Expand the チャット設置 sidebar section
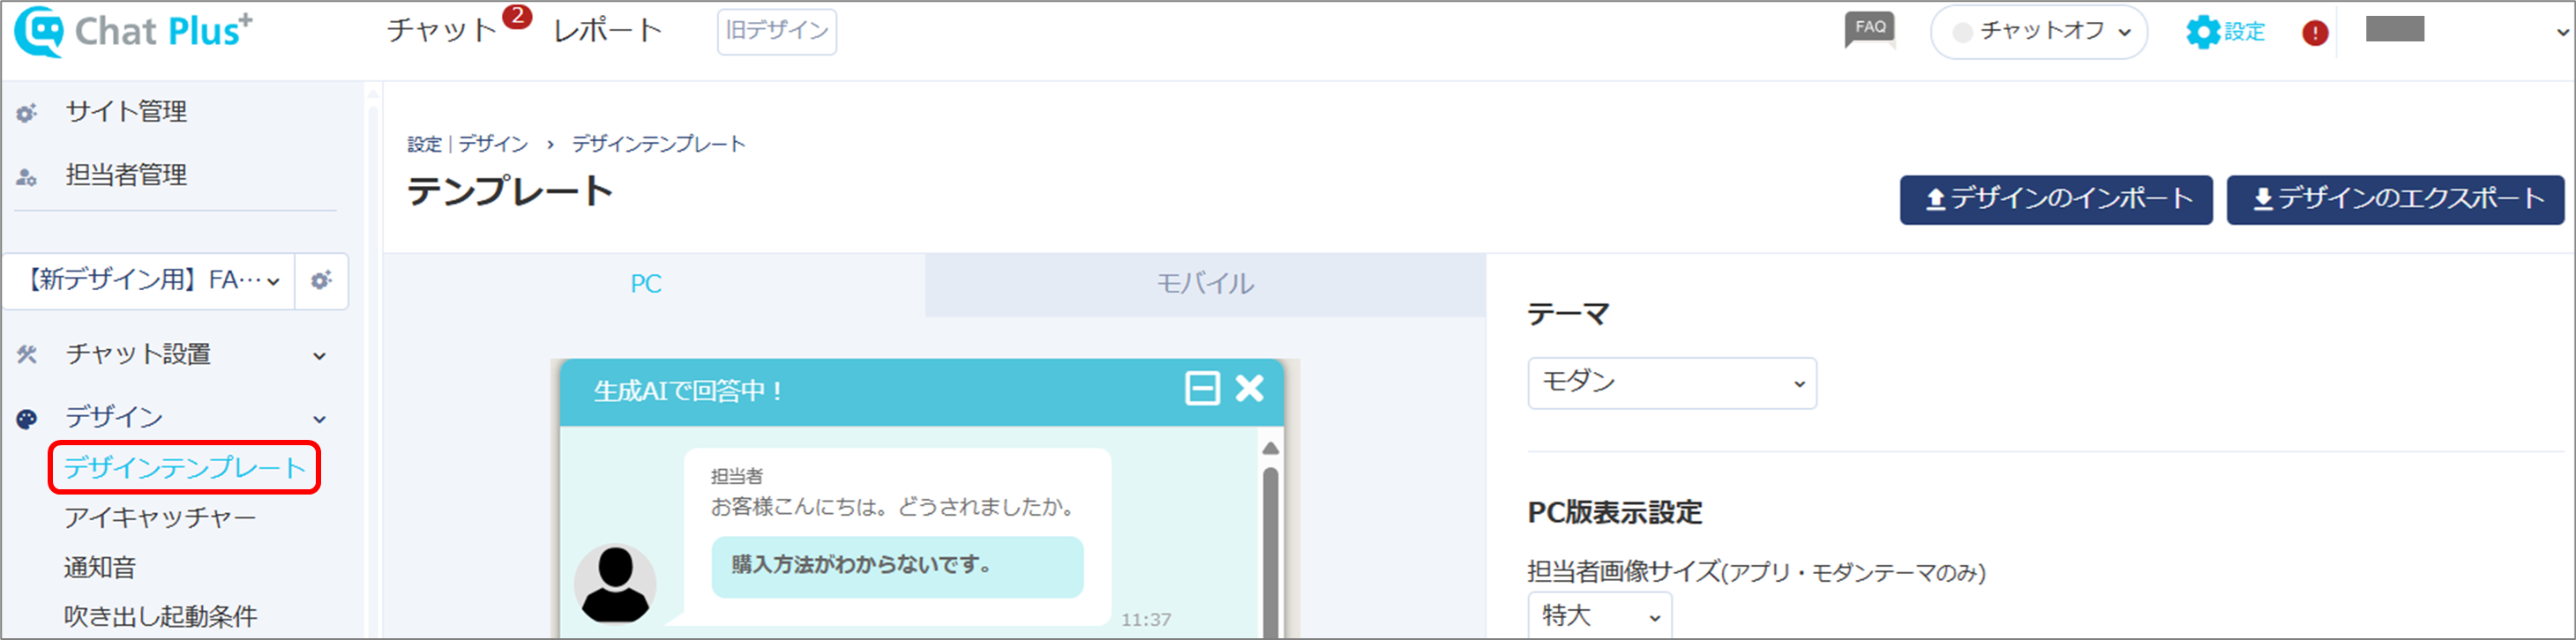 click(x=319, y=355)
